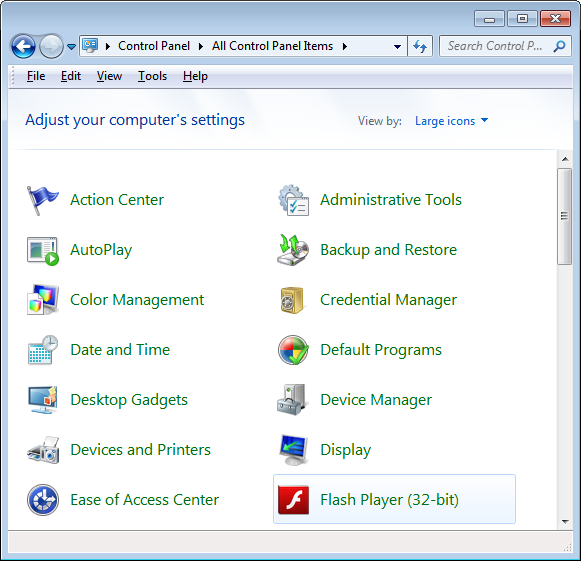This screenshot has width=581, height=561.
Task: Open the AutoPlay icon
Action: 43,250
